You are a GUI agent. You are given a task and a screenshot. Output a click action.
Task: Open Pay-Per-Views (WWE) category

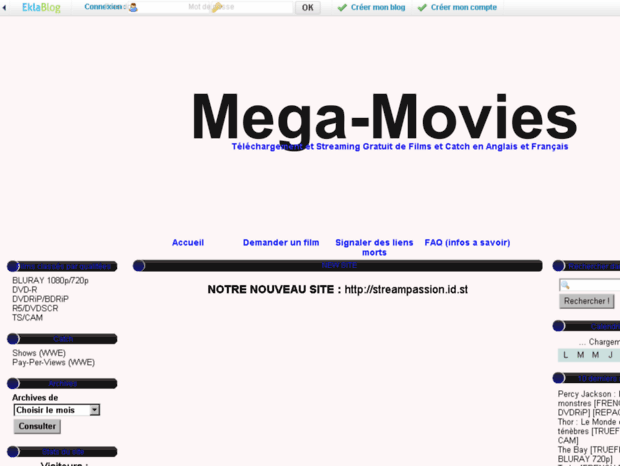click(53, 362)
